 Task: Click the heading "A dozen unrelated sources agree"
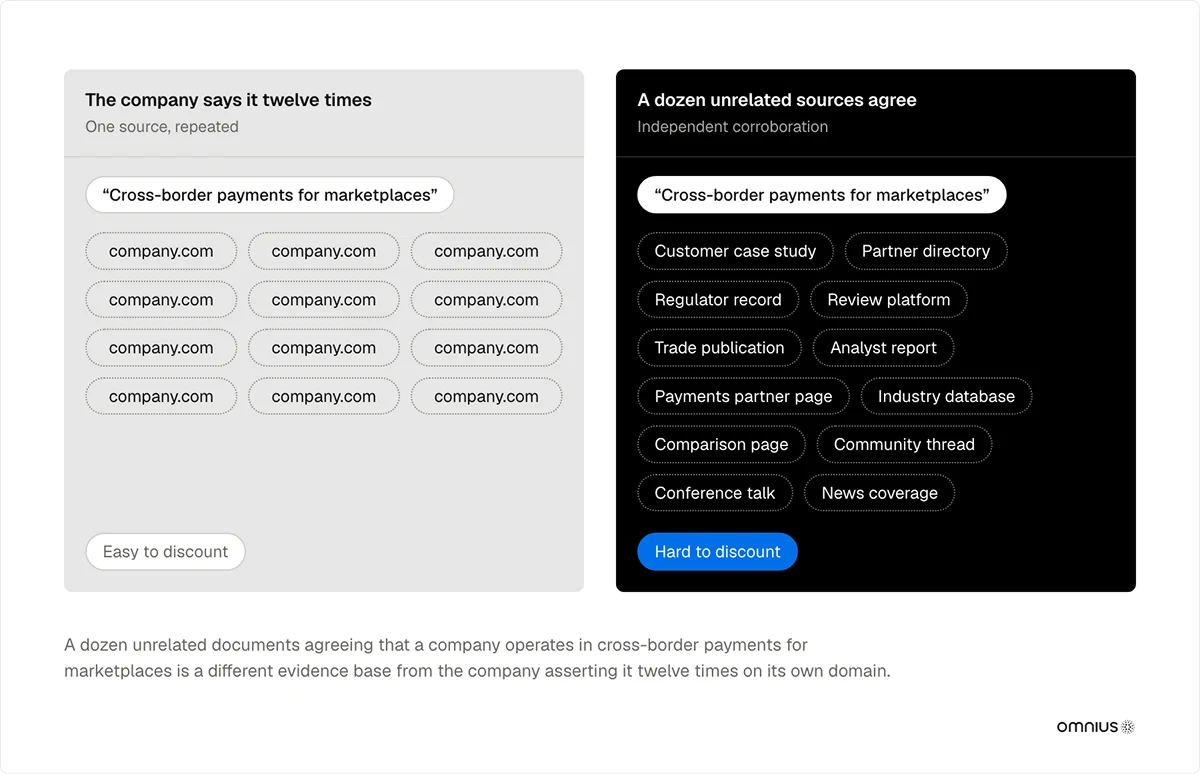pyautogui.click(x=777, y=100)
